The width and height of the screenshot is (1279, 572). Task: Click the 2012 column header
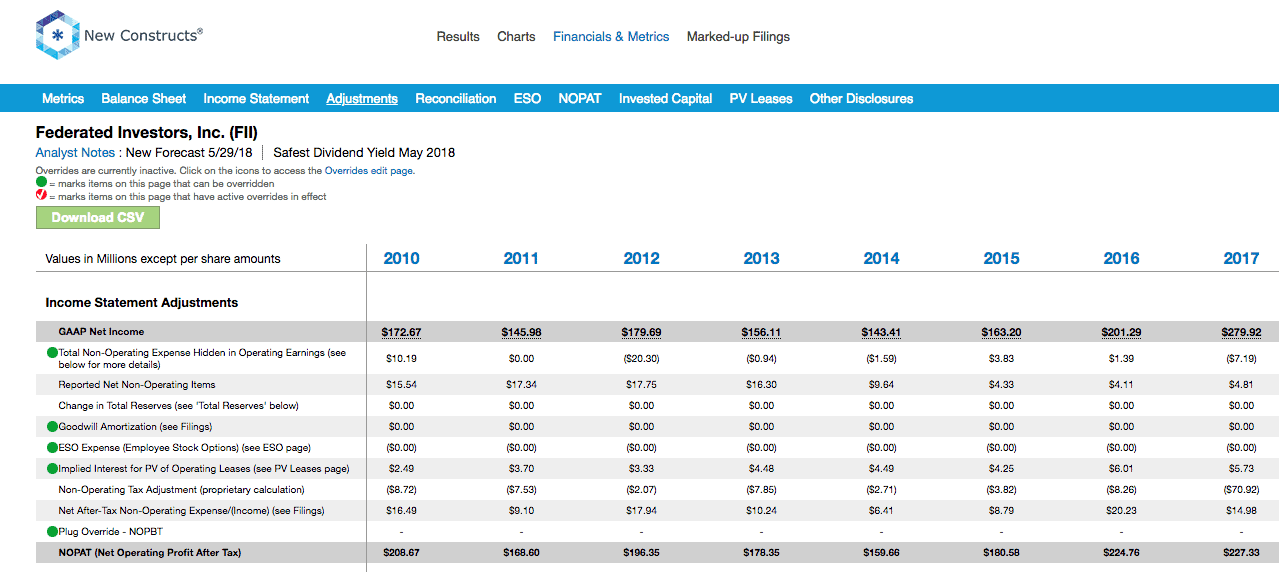click(641, 258)
